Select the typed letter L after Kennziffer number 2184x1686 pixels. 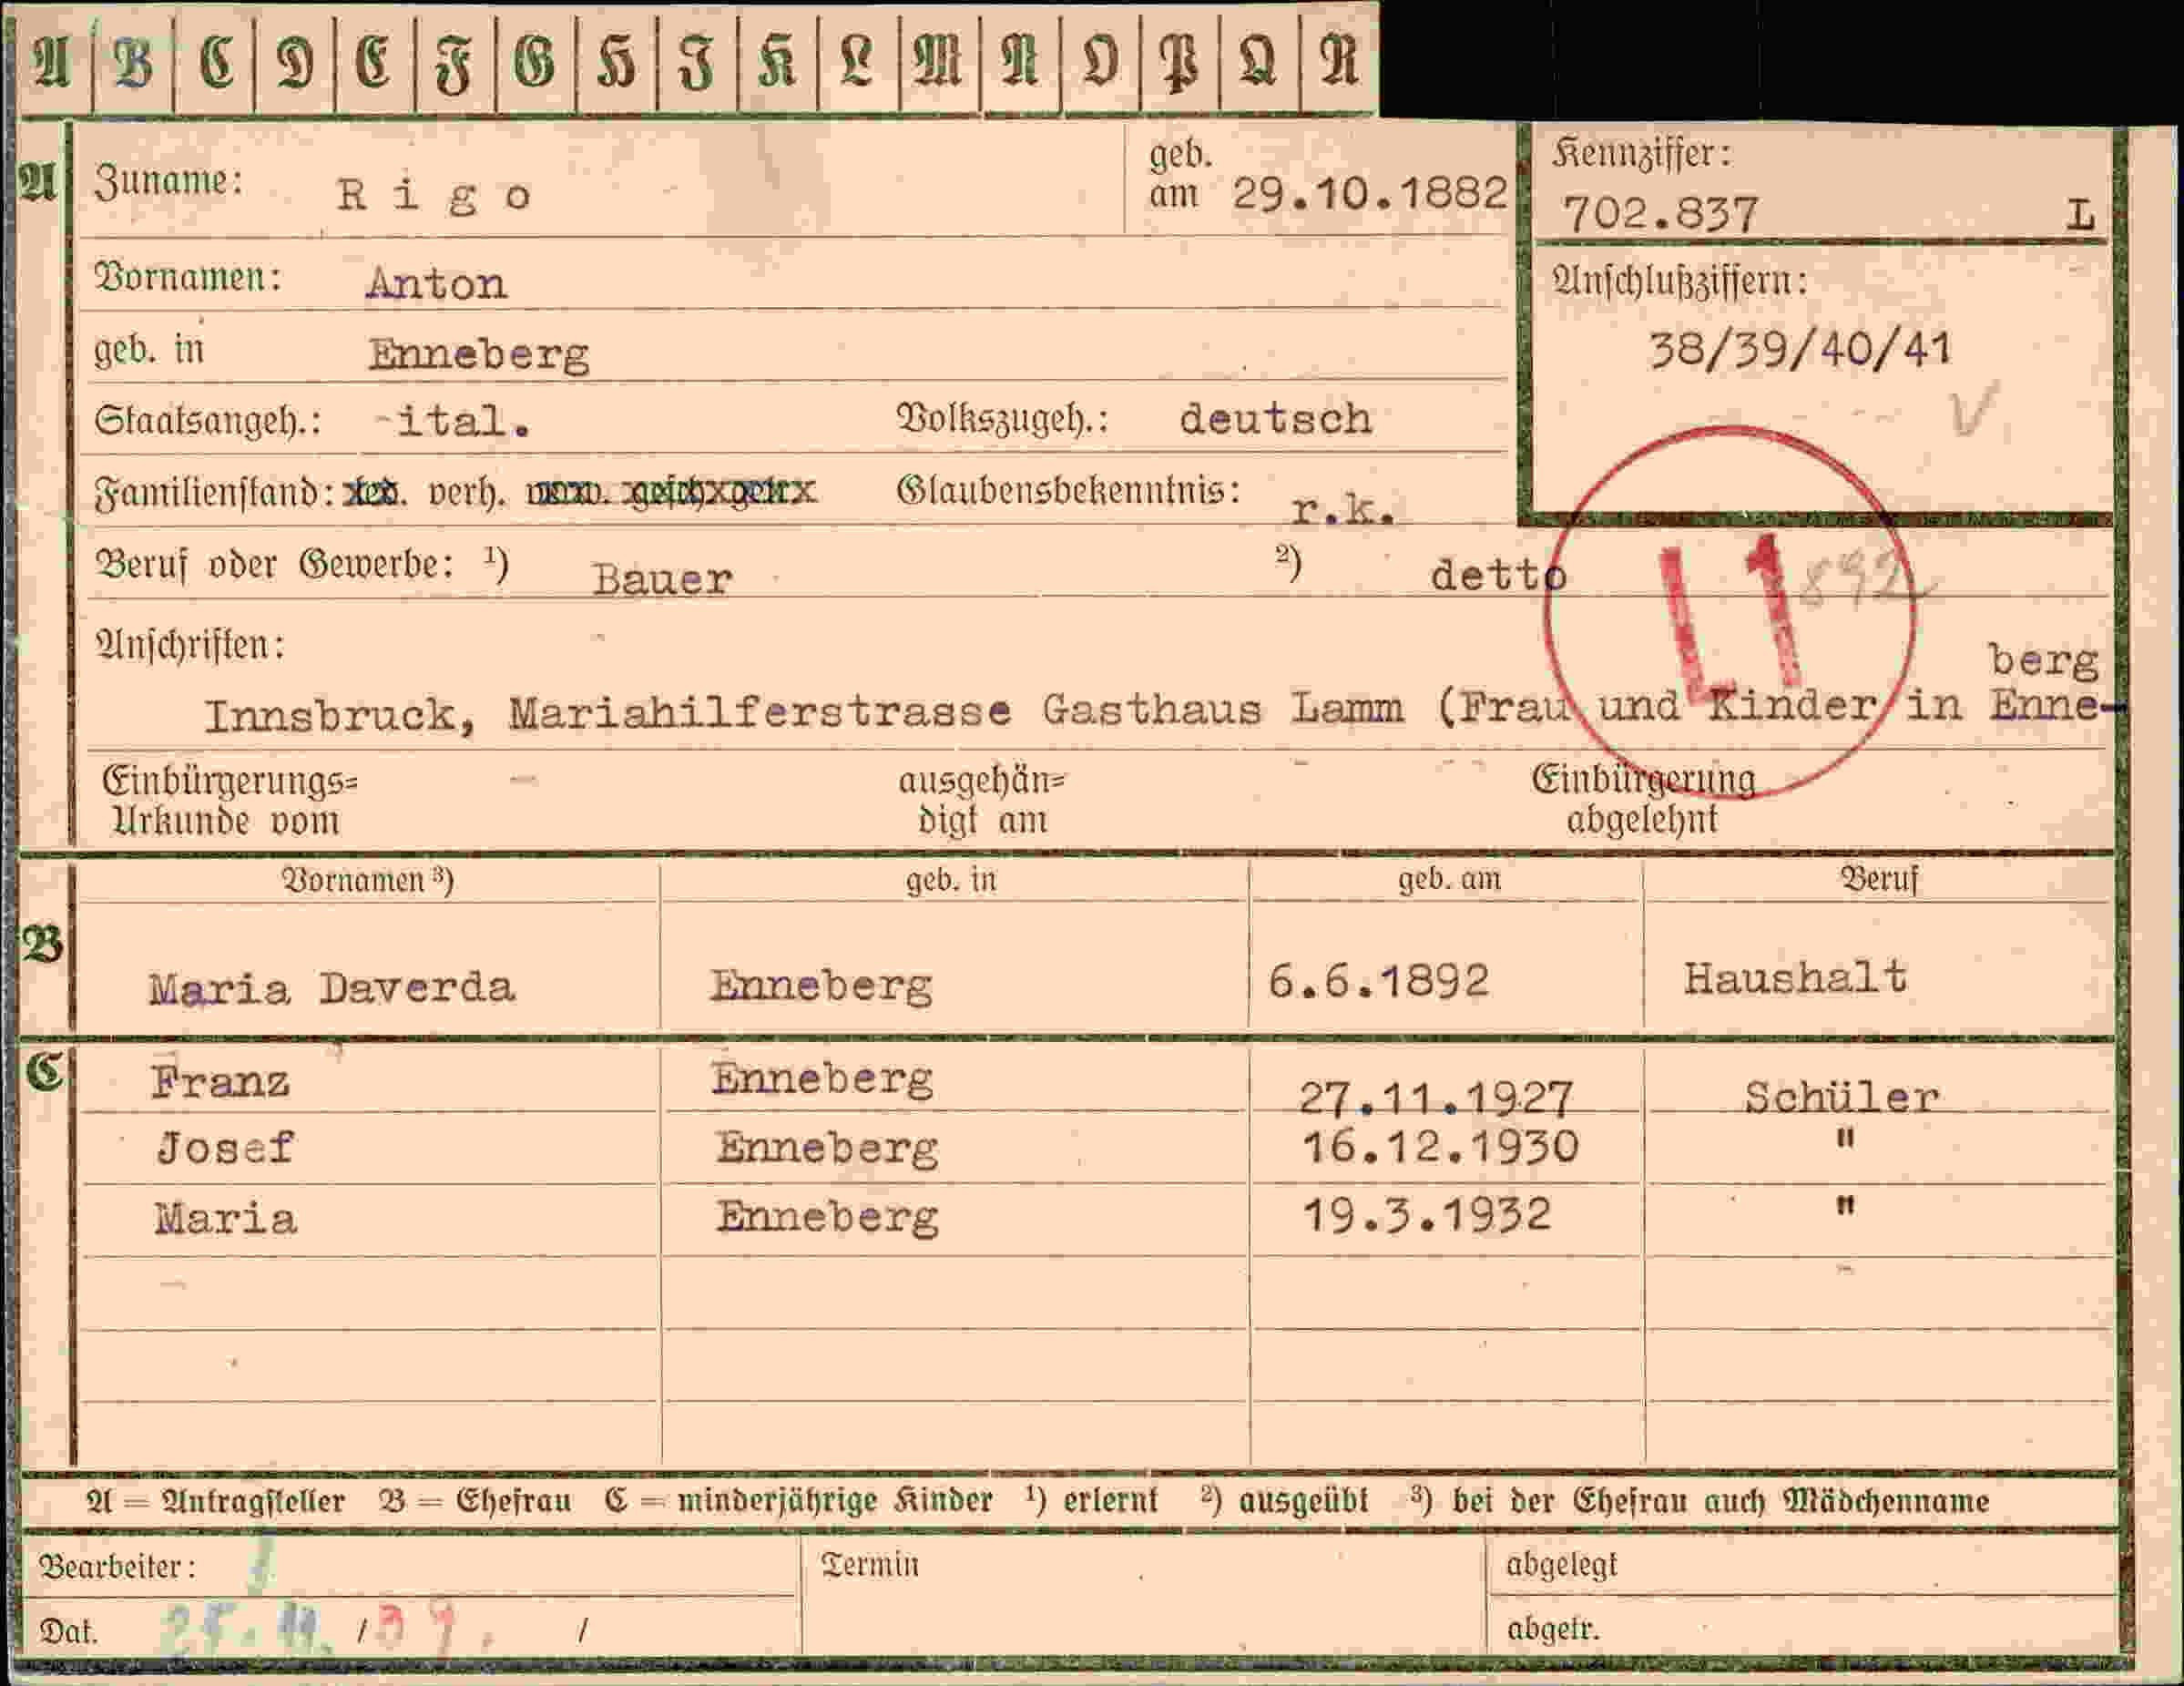(2081, 215)
